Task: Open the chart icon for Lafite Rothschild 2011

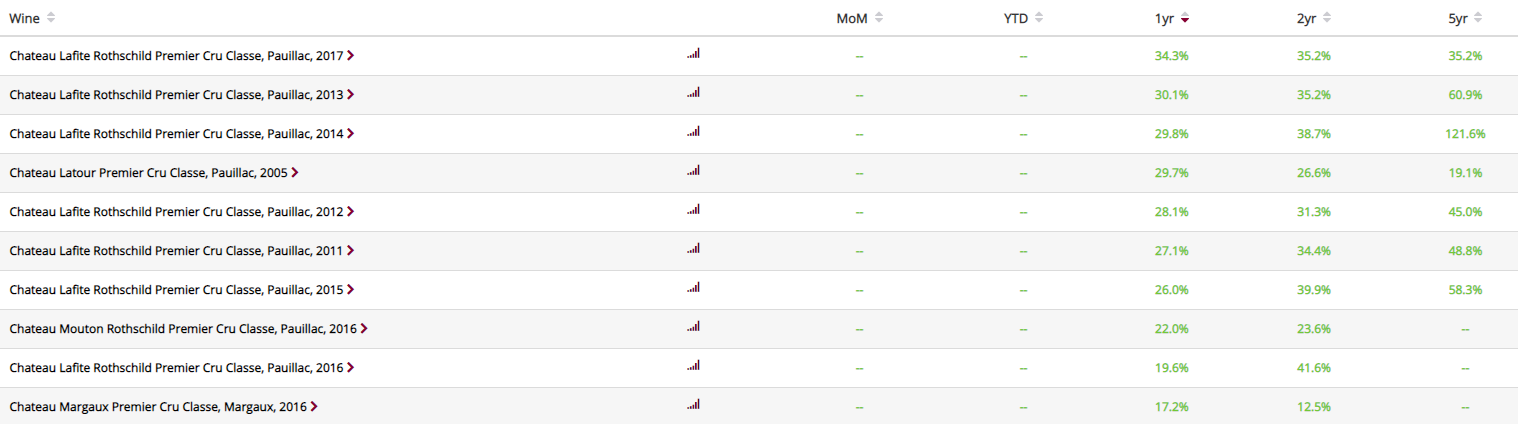Action: [x=693, y=249]
